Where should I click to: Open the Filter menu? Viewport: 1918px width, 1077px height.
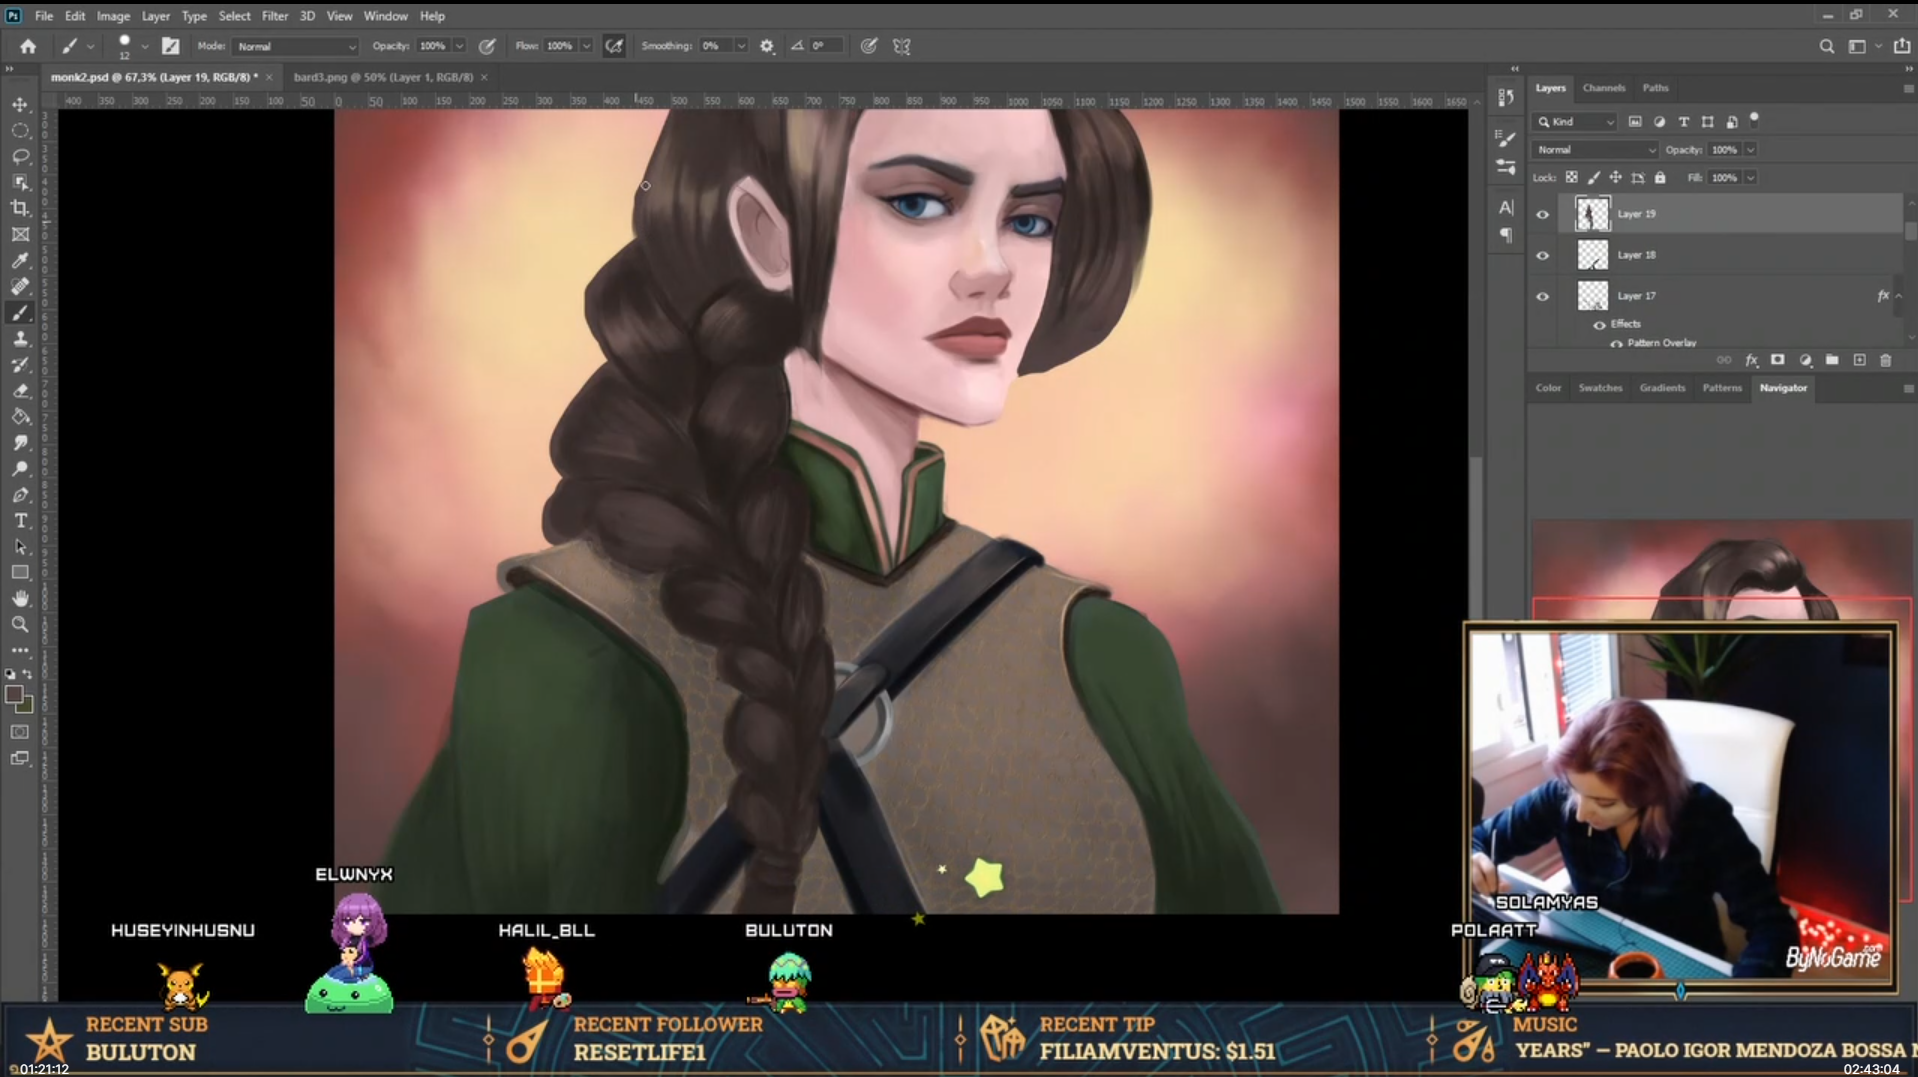click(x=274, y=16)
